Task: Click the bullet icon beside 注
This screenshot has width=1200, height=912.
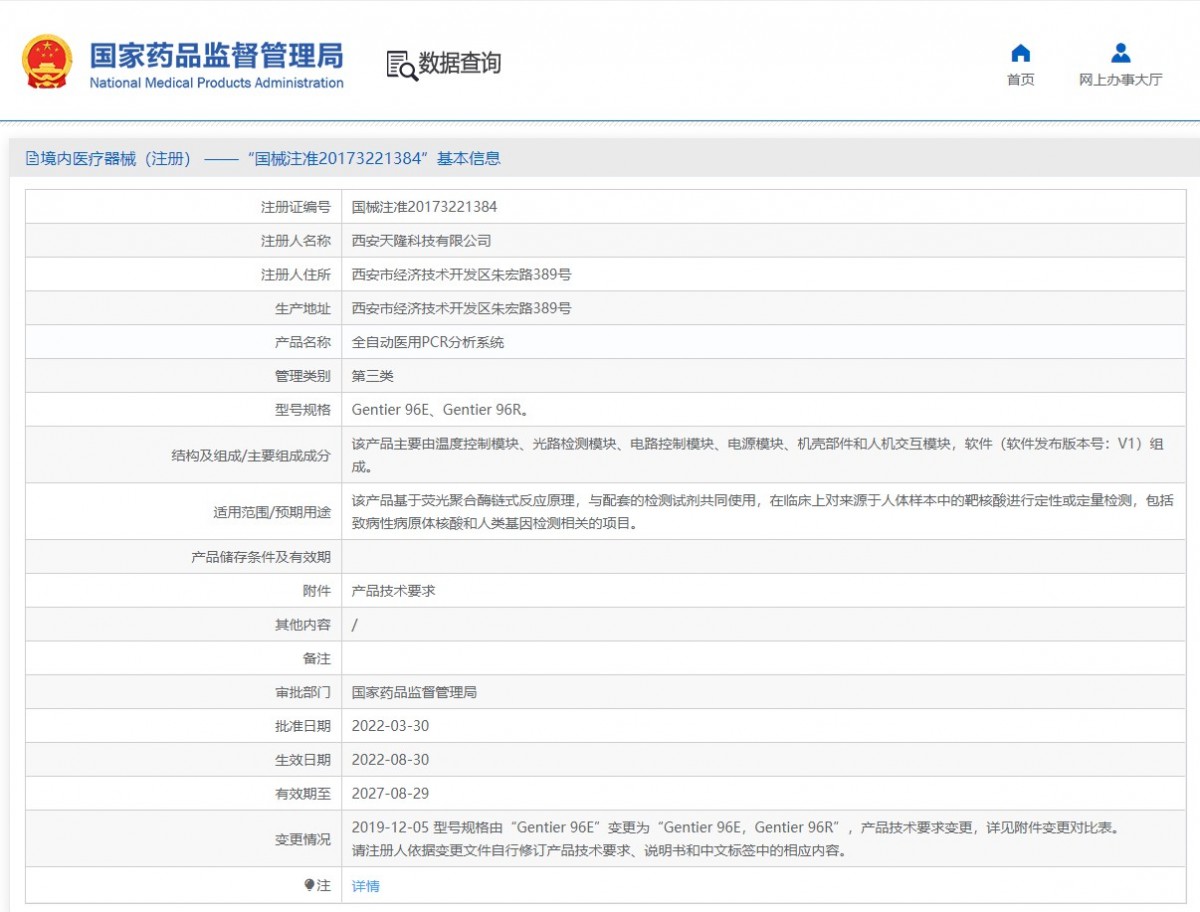Action: click(x=310, y=885)
